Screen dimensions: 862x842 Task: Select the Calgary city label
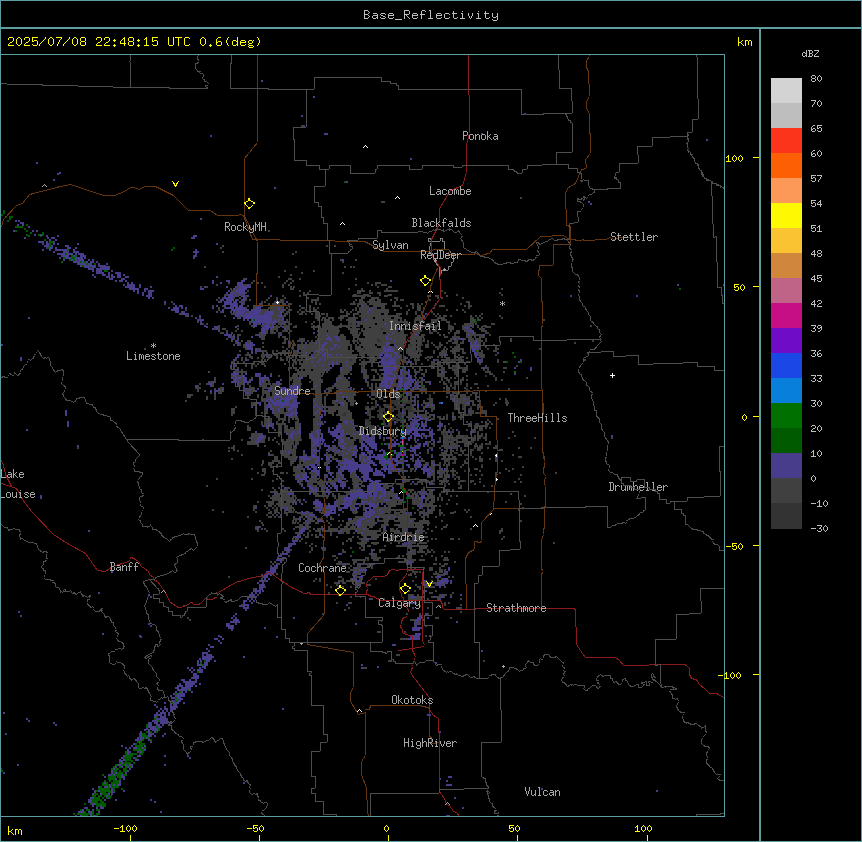click(400, 603)
